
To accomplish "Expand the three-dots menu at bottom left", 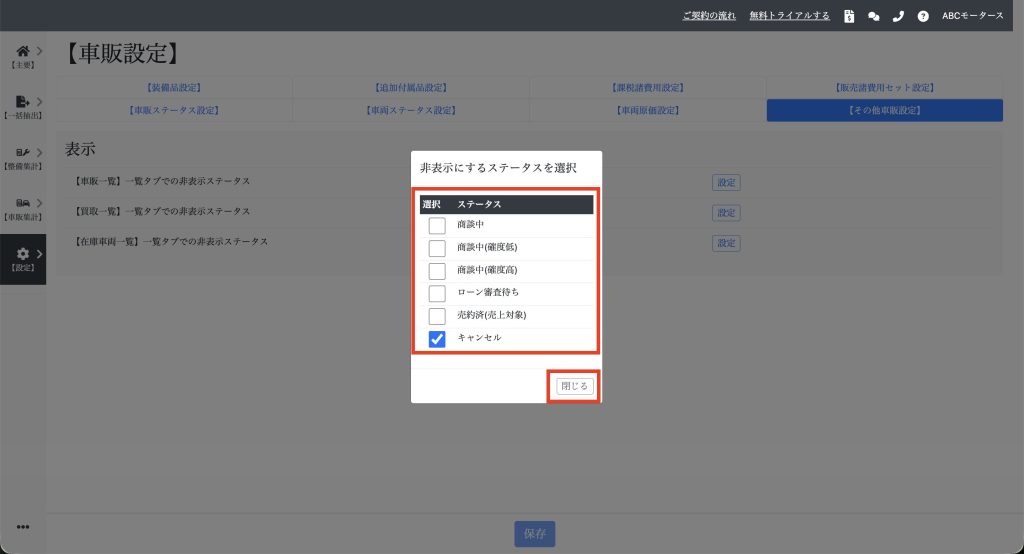I will point(23,527).
